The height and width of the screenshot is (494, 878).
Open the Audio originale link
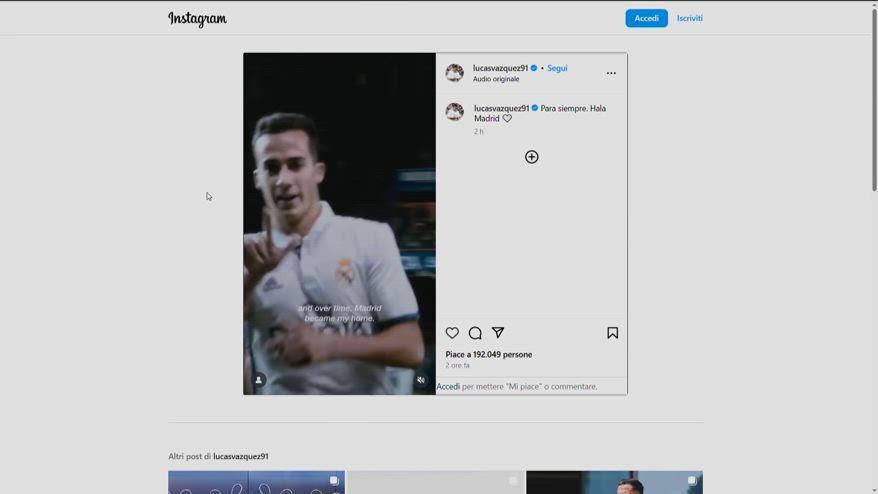(x=496, y=79)
